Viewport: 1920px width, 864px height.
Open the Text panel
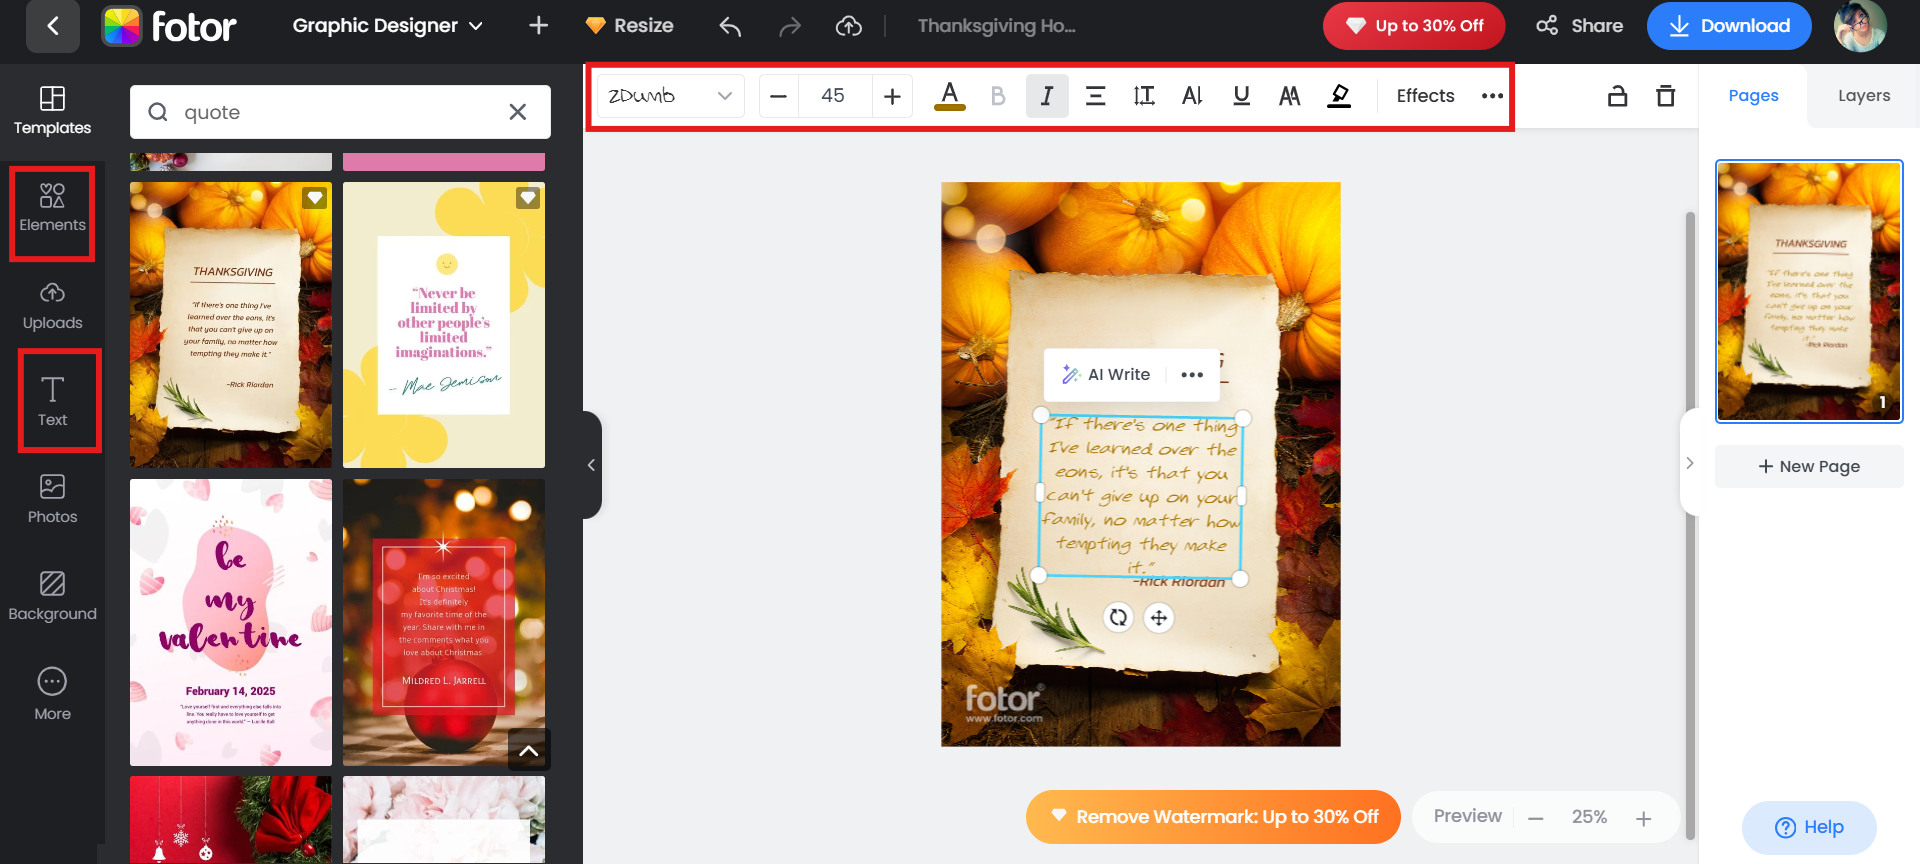pos(52,403)
